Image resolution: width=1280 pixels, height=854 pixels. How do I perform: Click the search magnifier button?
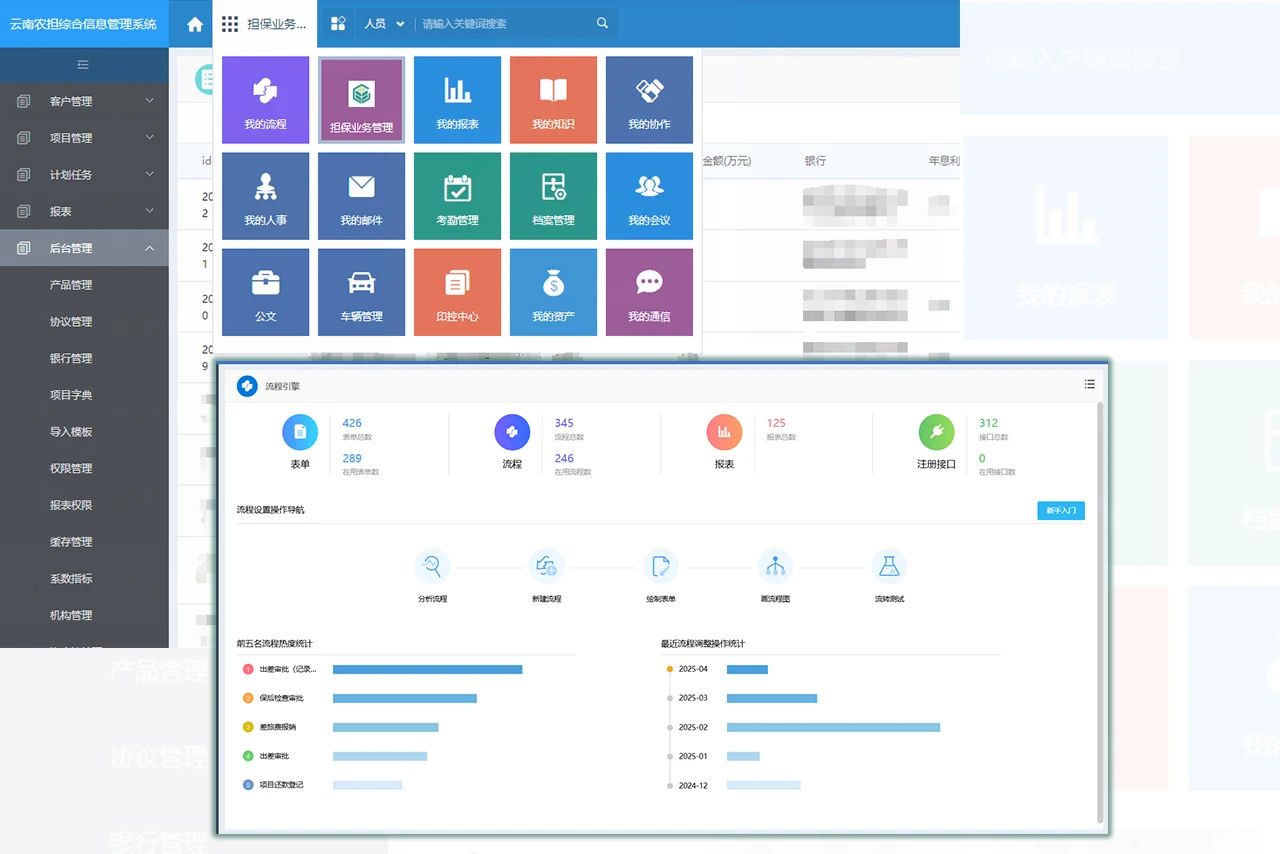[602, 24]
